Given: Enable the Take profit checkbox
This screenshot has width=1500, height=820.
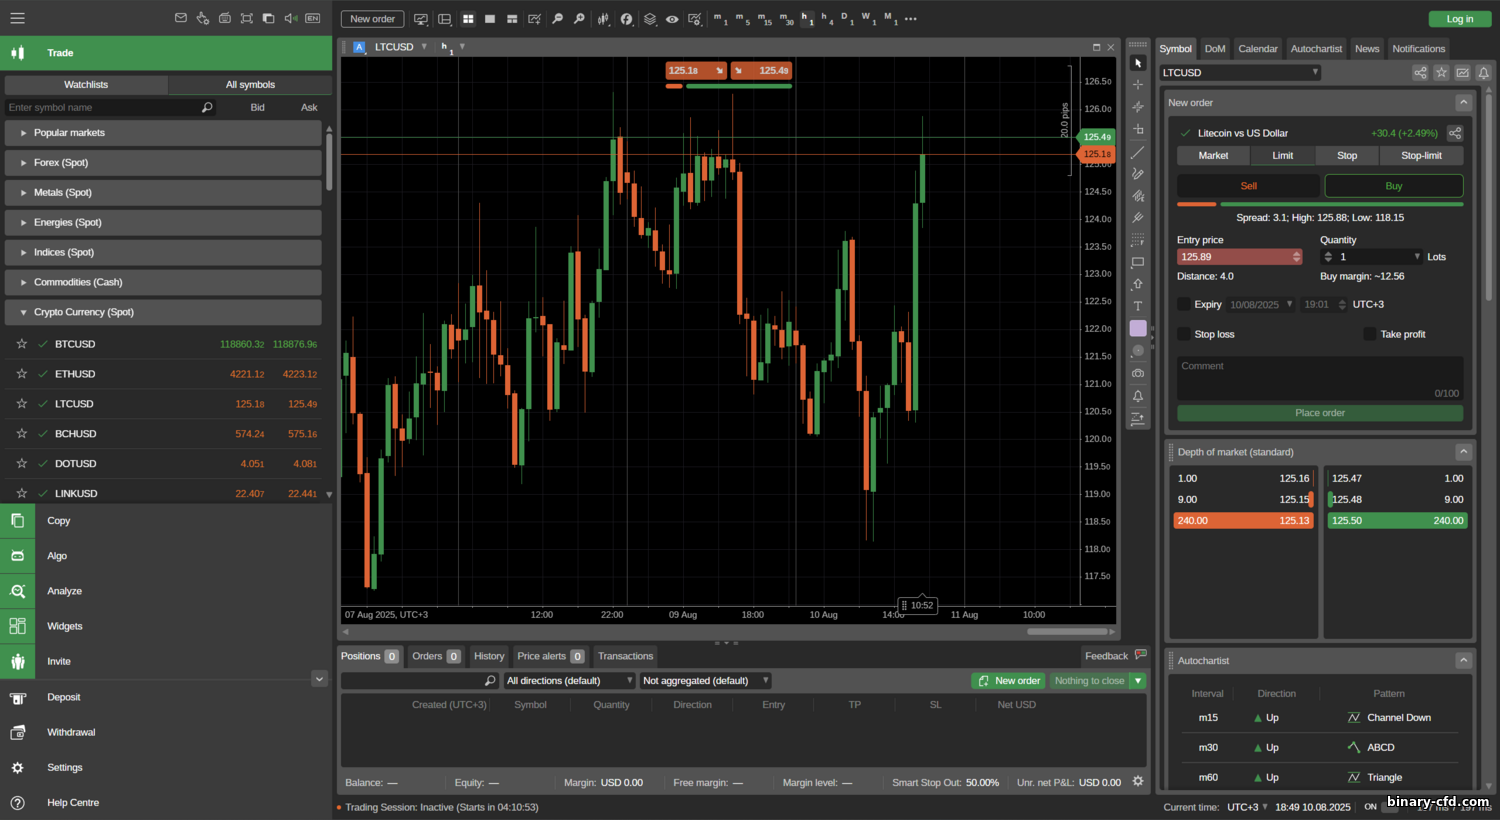Looking at the screenshot, I should 1370,334.
